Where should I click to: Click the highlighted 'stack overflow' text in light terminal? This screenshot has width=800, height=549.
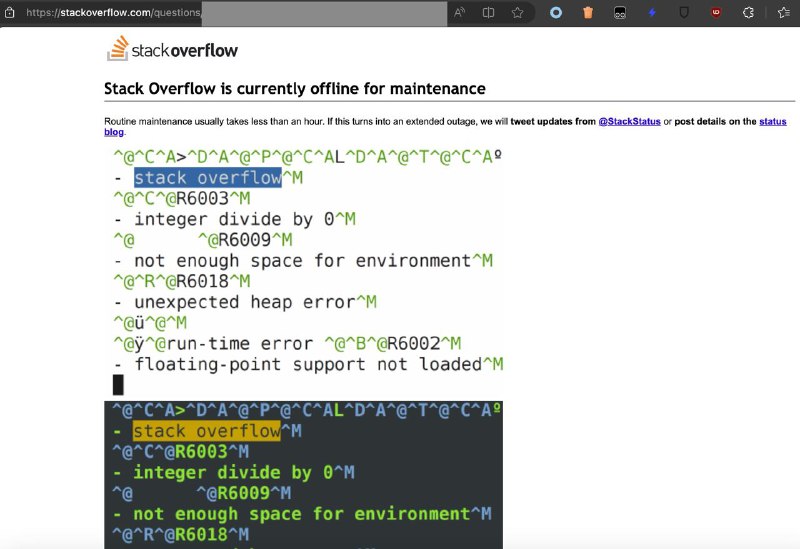pos(208,178)
